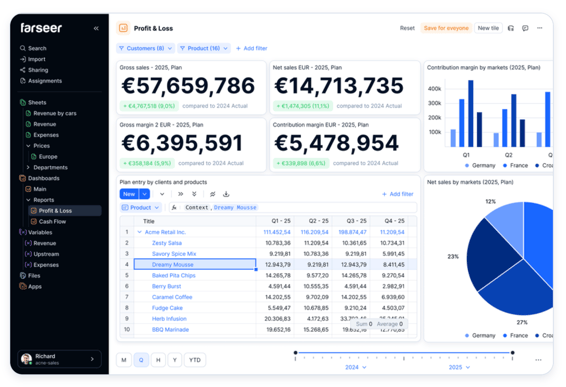Viewport: 566px width, 387px height.
Task: Open the Expenses sheet under Sheets
Action: [42, 135]
